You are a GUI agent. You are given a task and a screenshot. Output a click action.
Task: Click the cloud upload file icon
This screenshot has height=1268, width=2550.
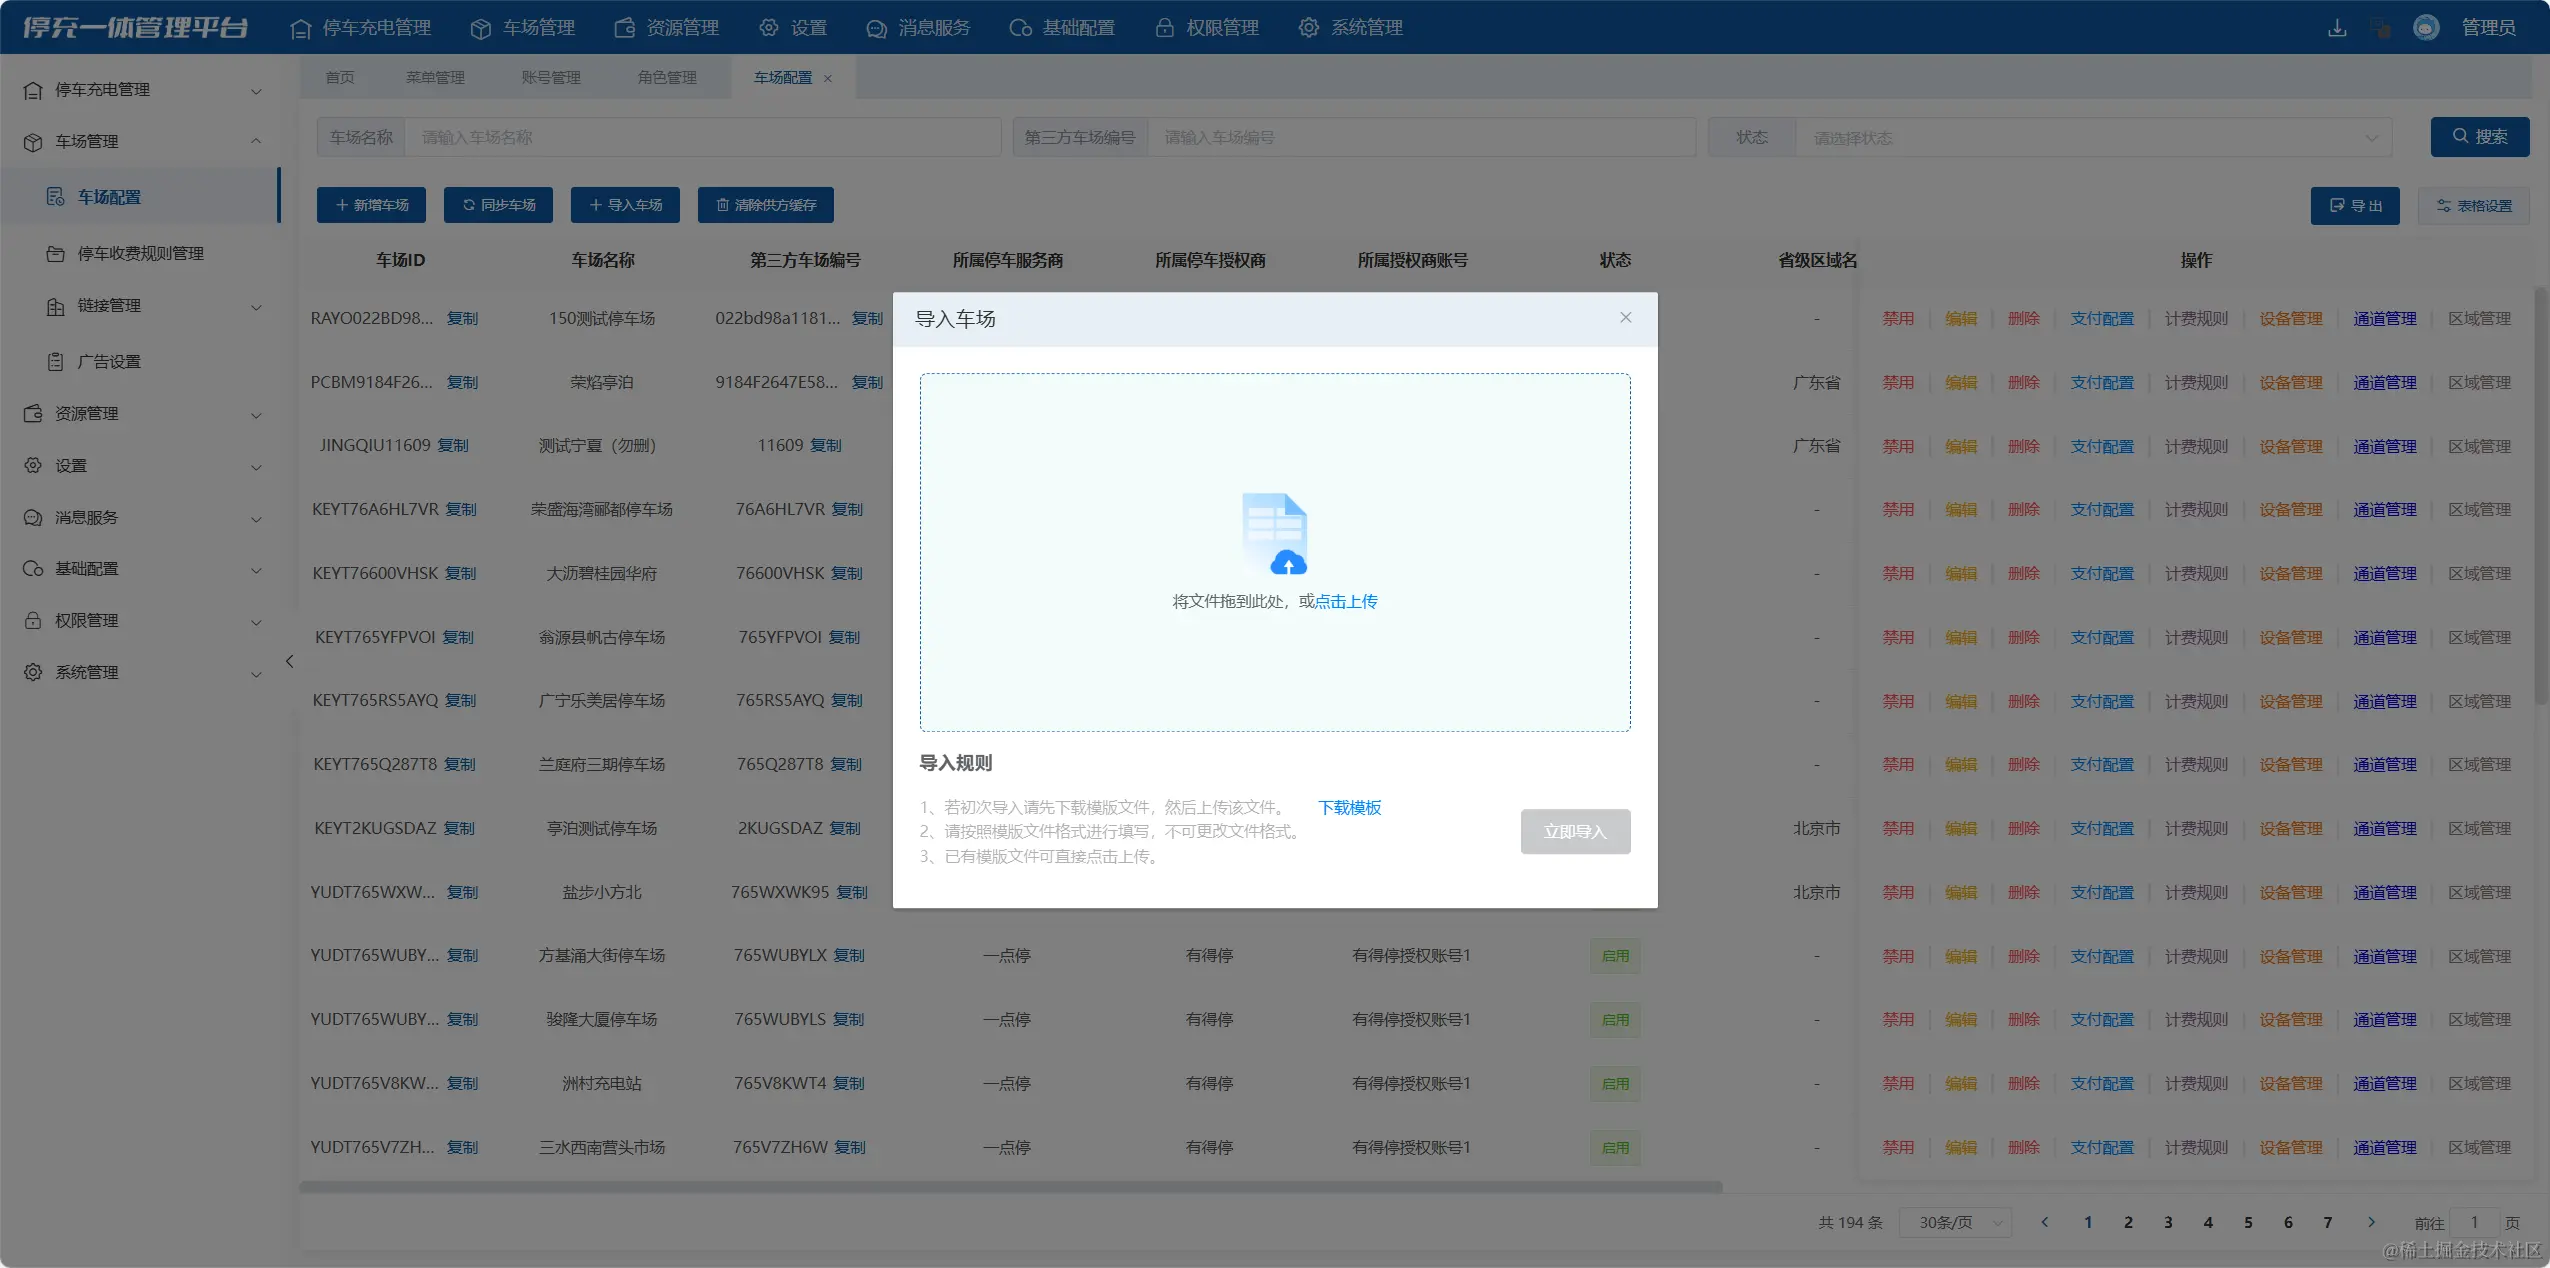1274,534
